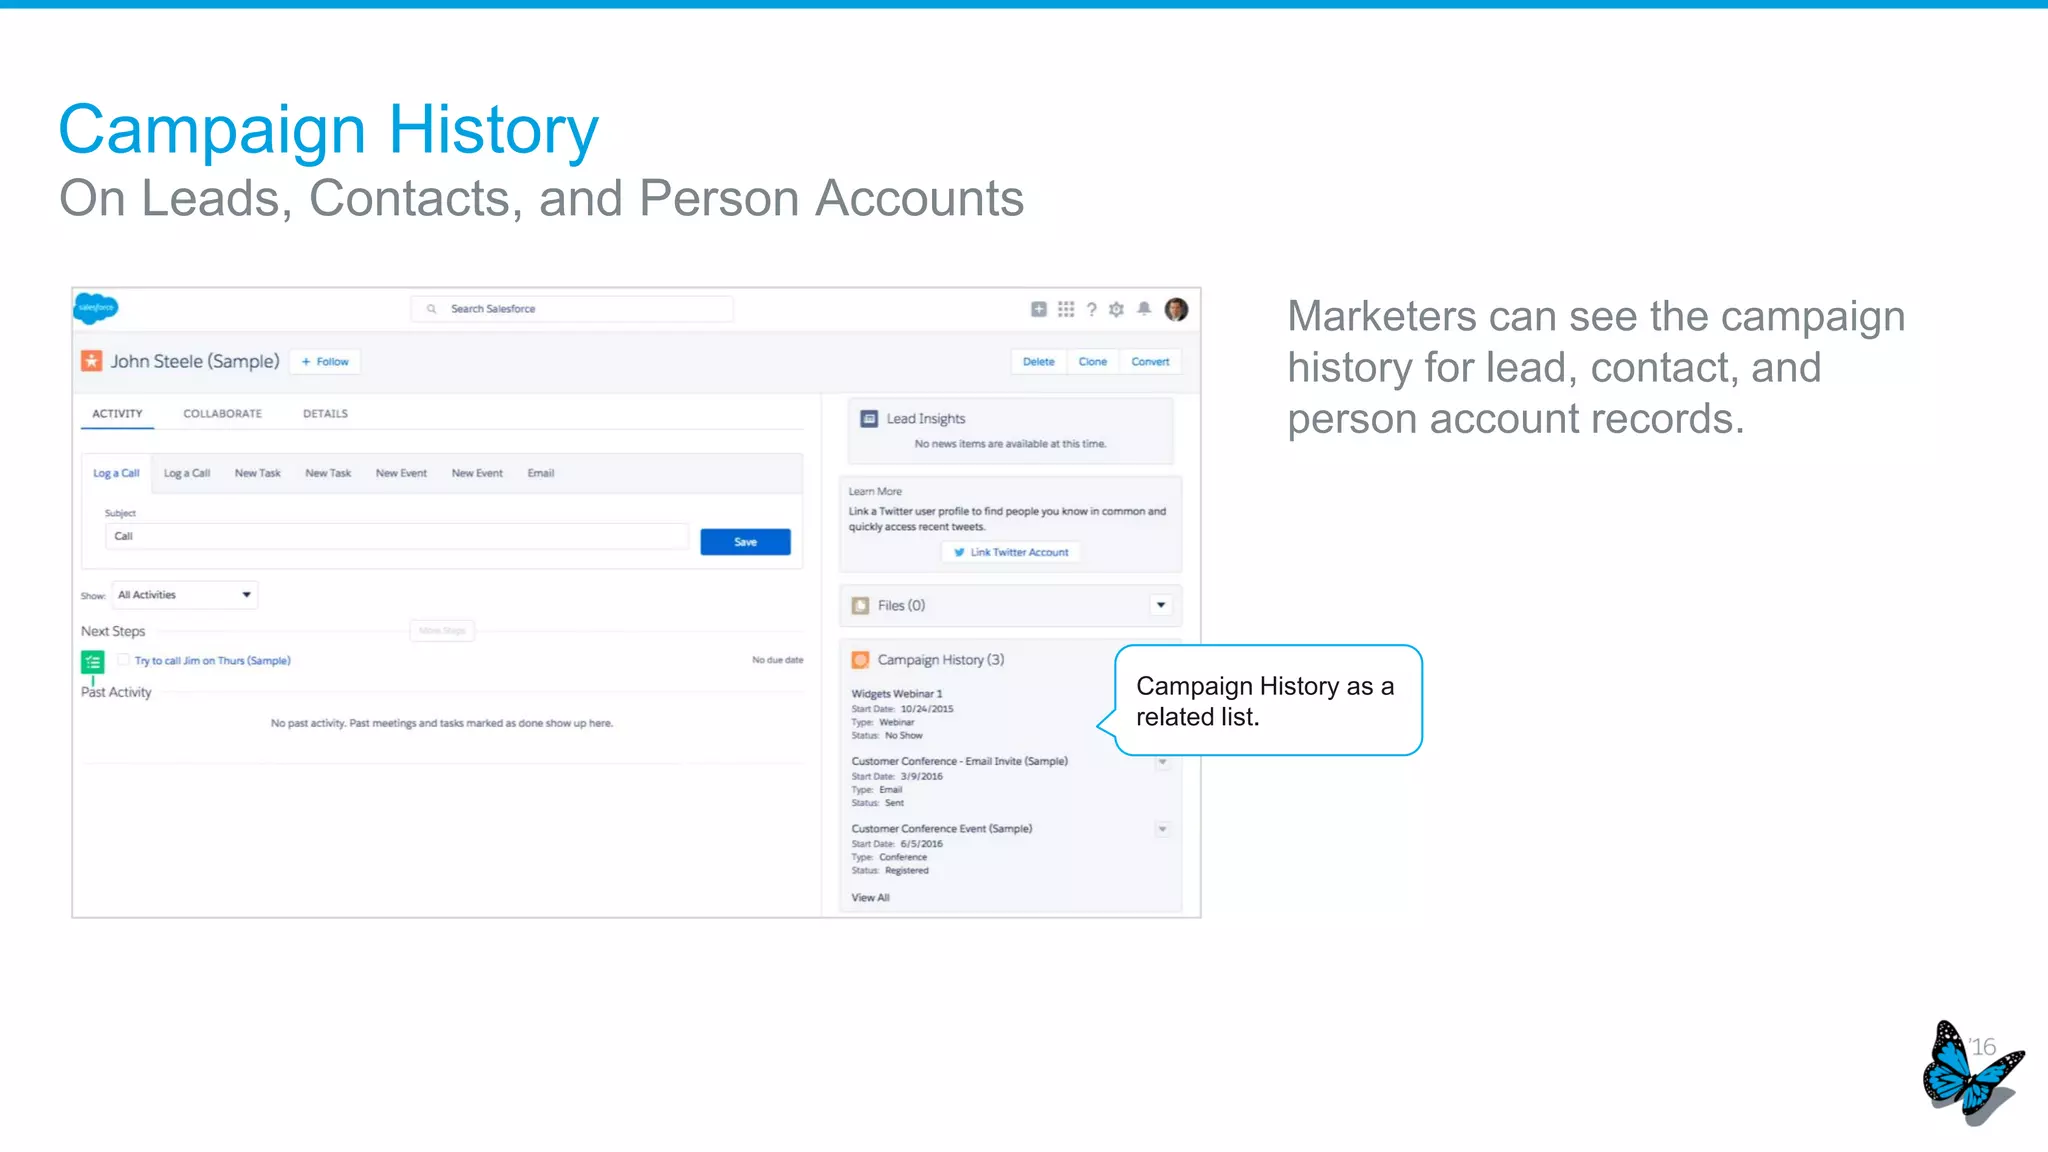Viewport: 2048px width, 1152px height.
Task: Switch to the COLLABORATE tab
Action: 222,413
